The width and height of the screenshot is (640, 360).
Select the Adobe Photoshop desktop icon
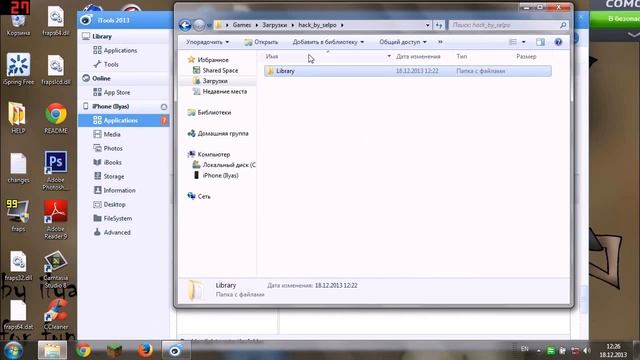(56, 171)
